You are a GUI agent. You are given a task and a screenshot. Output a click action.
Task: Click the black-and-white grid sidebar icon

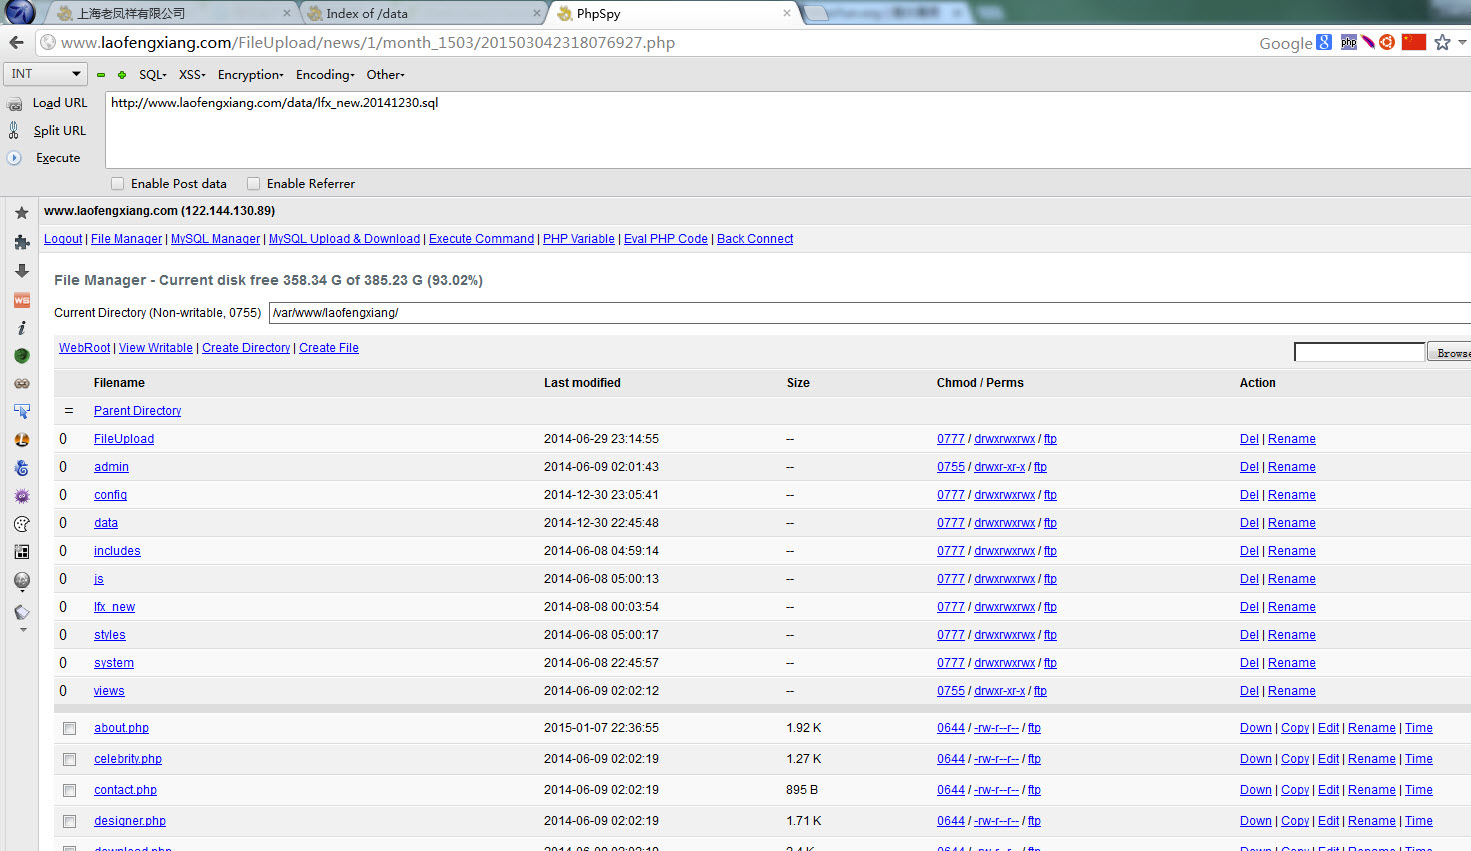click(21, 552)
